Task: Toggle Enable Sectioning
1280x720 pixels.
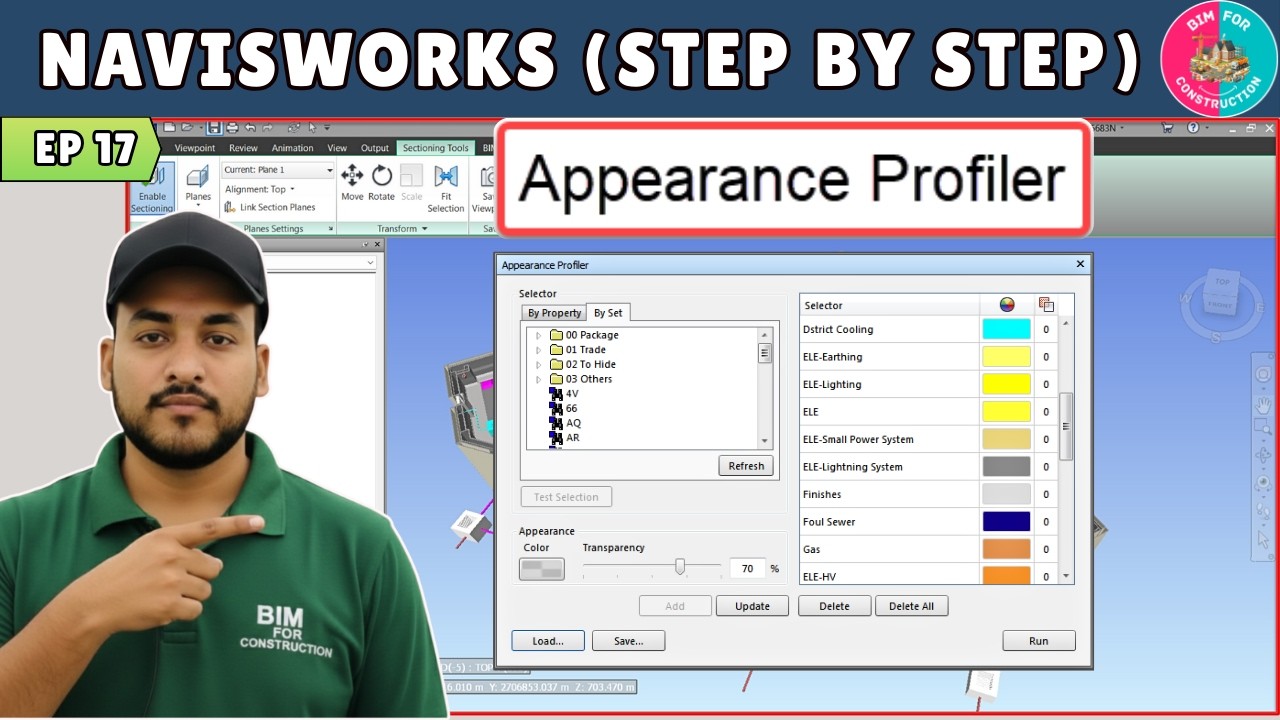Action: (152, 188)
